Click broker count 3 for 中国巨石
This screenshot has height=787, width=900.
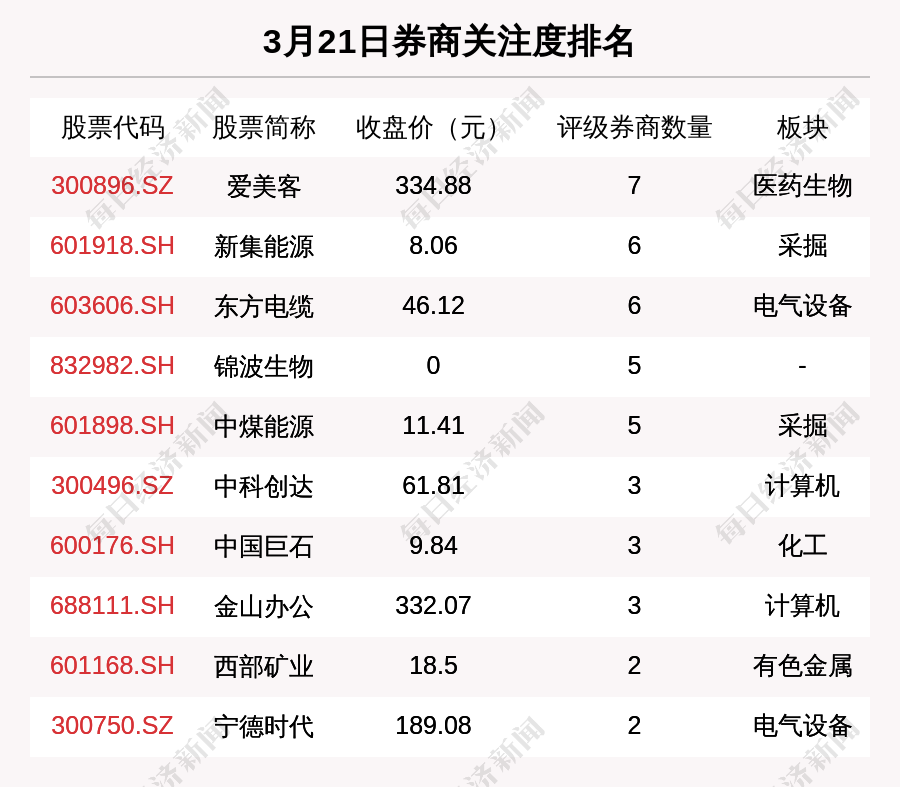(634, 545)
